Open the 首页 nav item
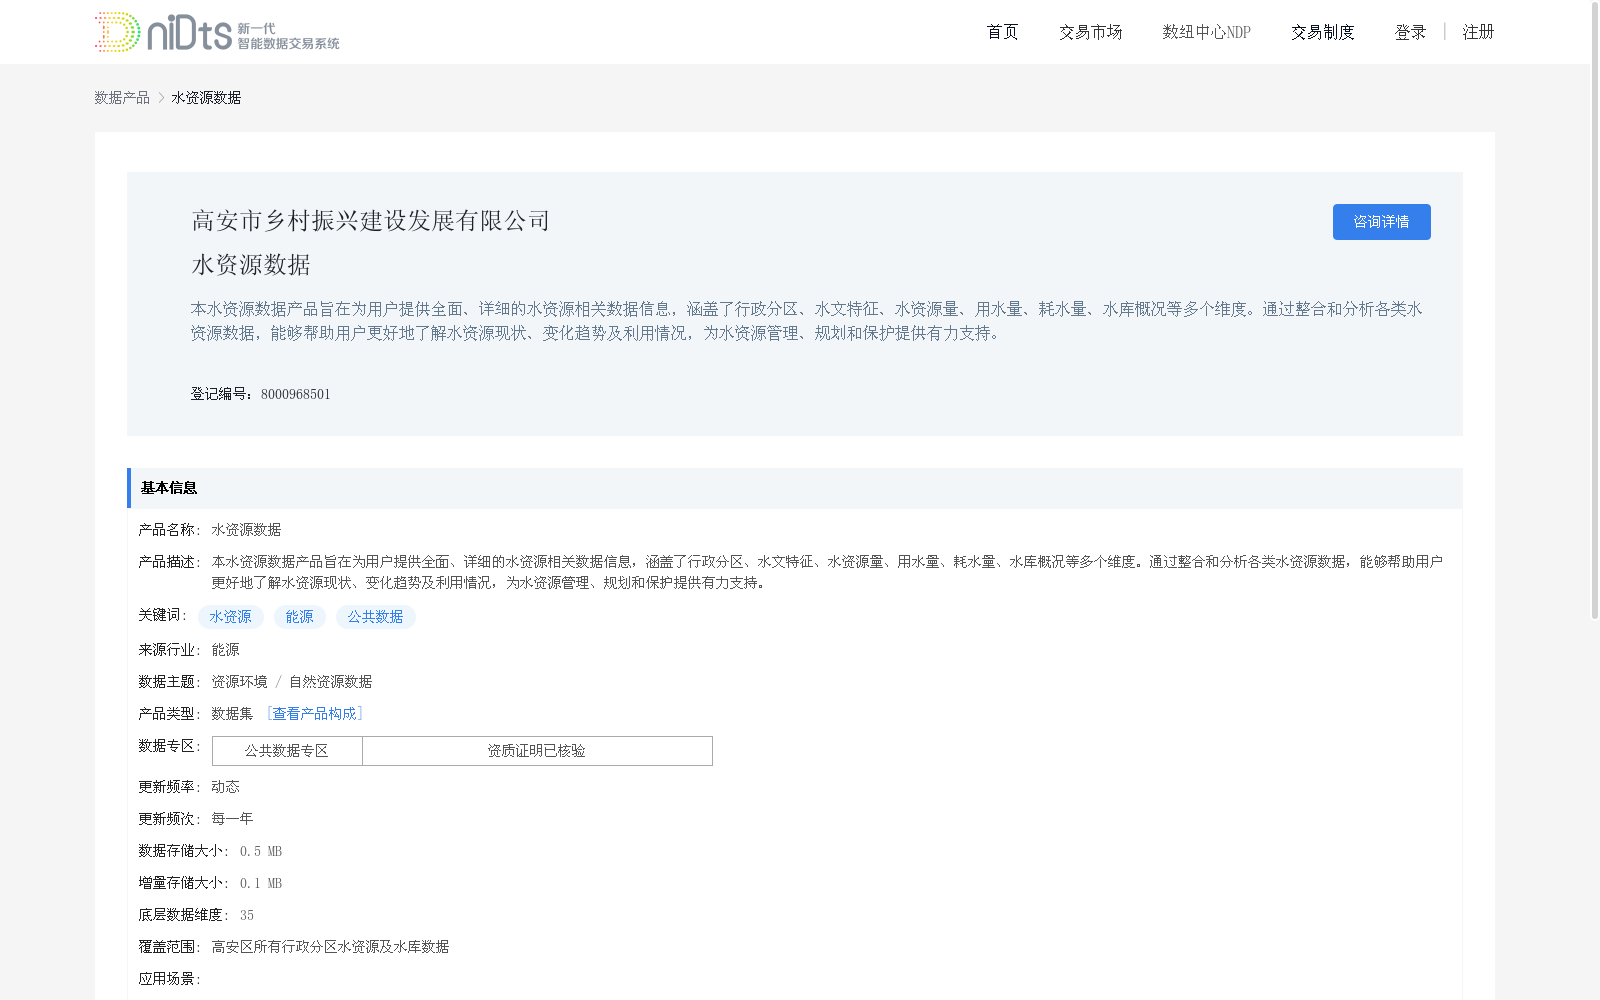 coord(1002,32)
